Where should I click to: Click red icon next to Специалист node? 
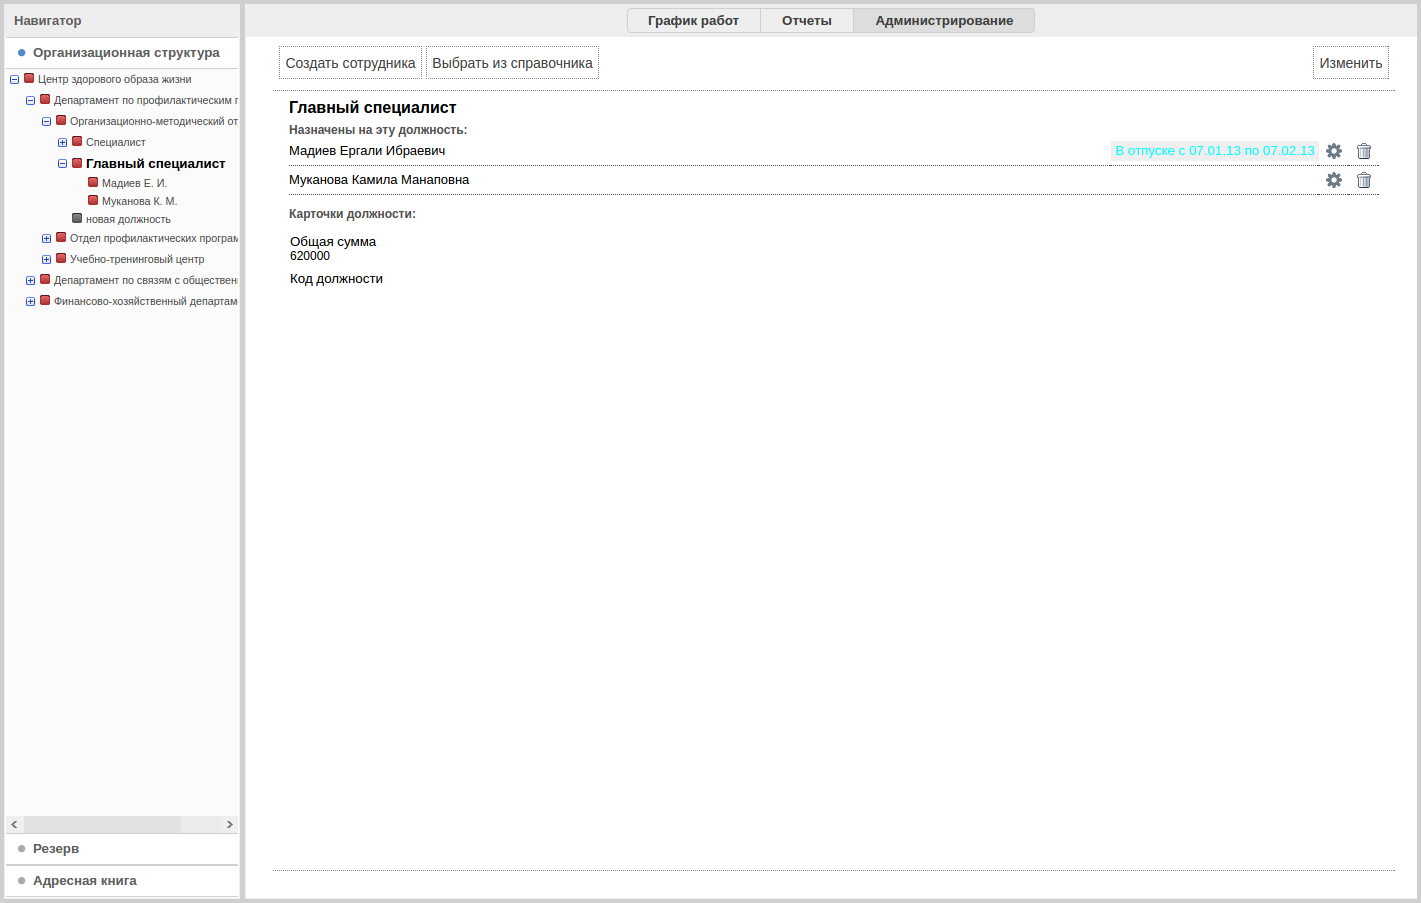pyautogui.click(x=77, y=141)
